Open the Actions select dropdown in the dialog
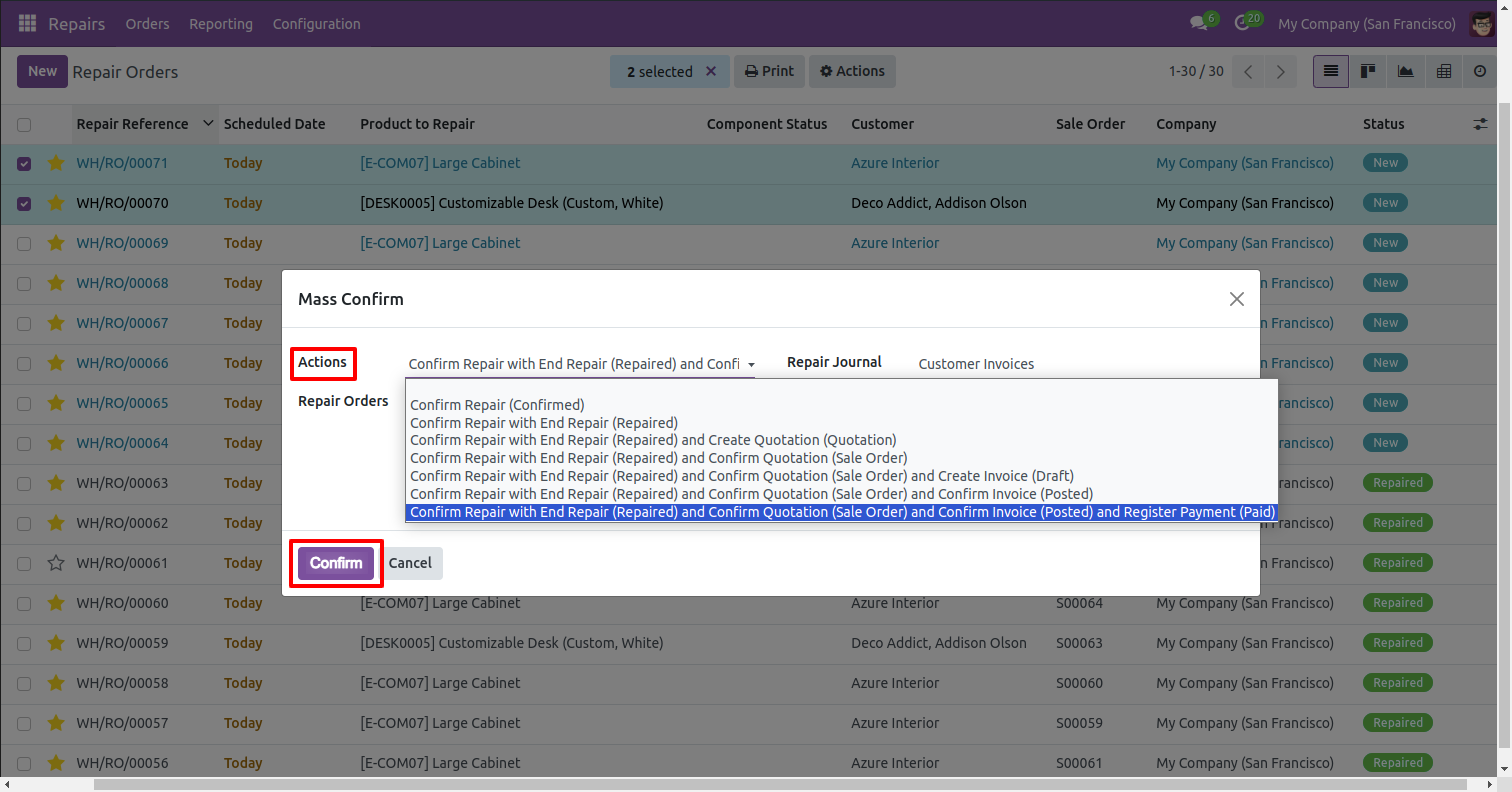The height and width of the screenshot is (792, 1512). 580,364
